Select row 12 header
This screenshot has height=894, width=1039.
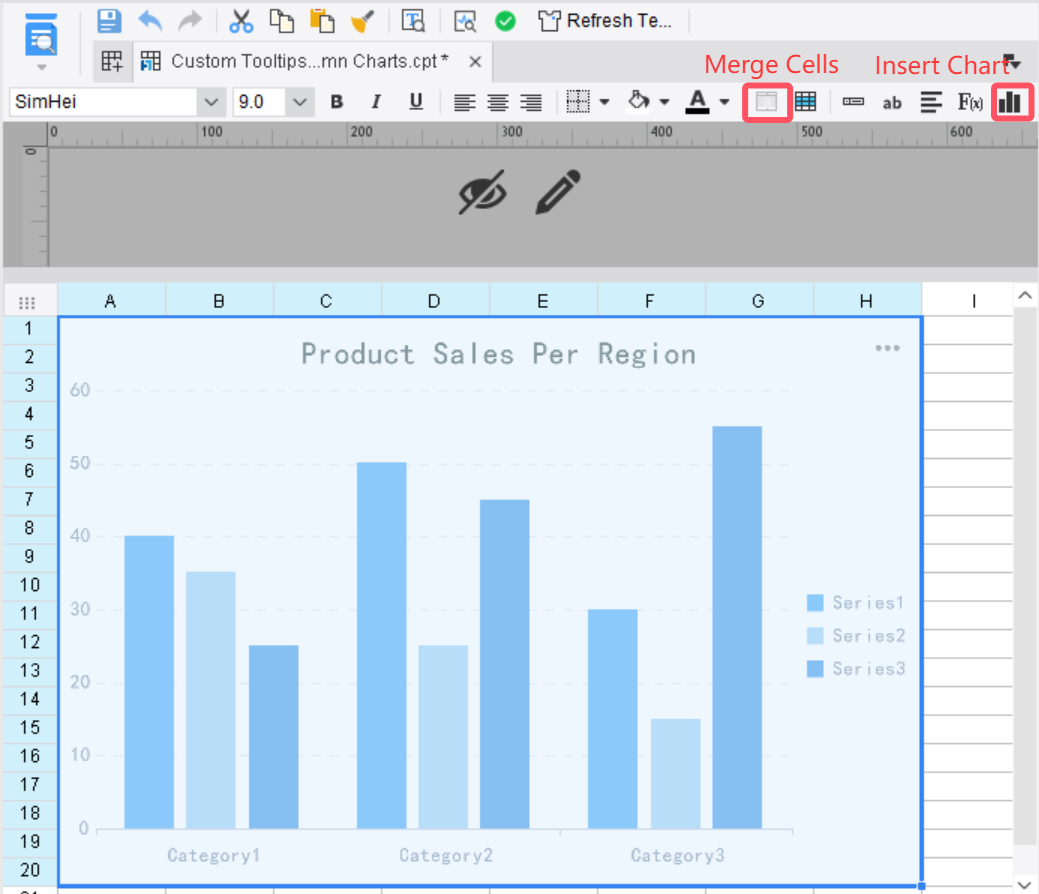coord(29,642)
